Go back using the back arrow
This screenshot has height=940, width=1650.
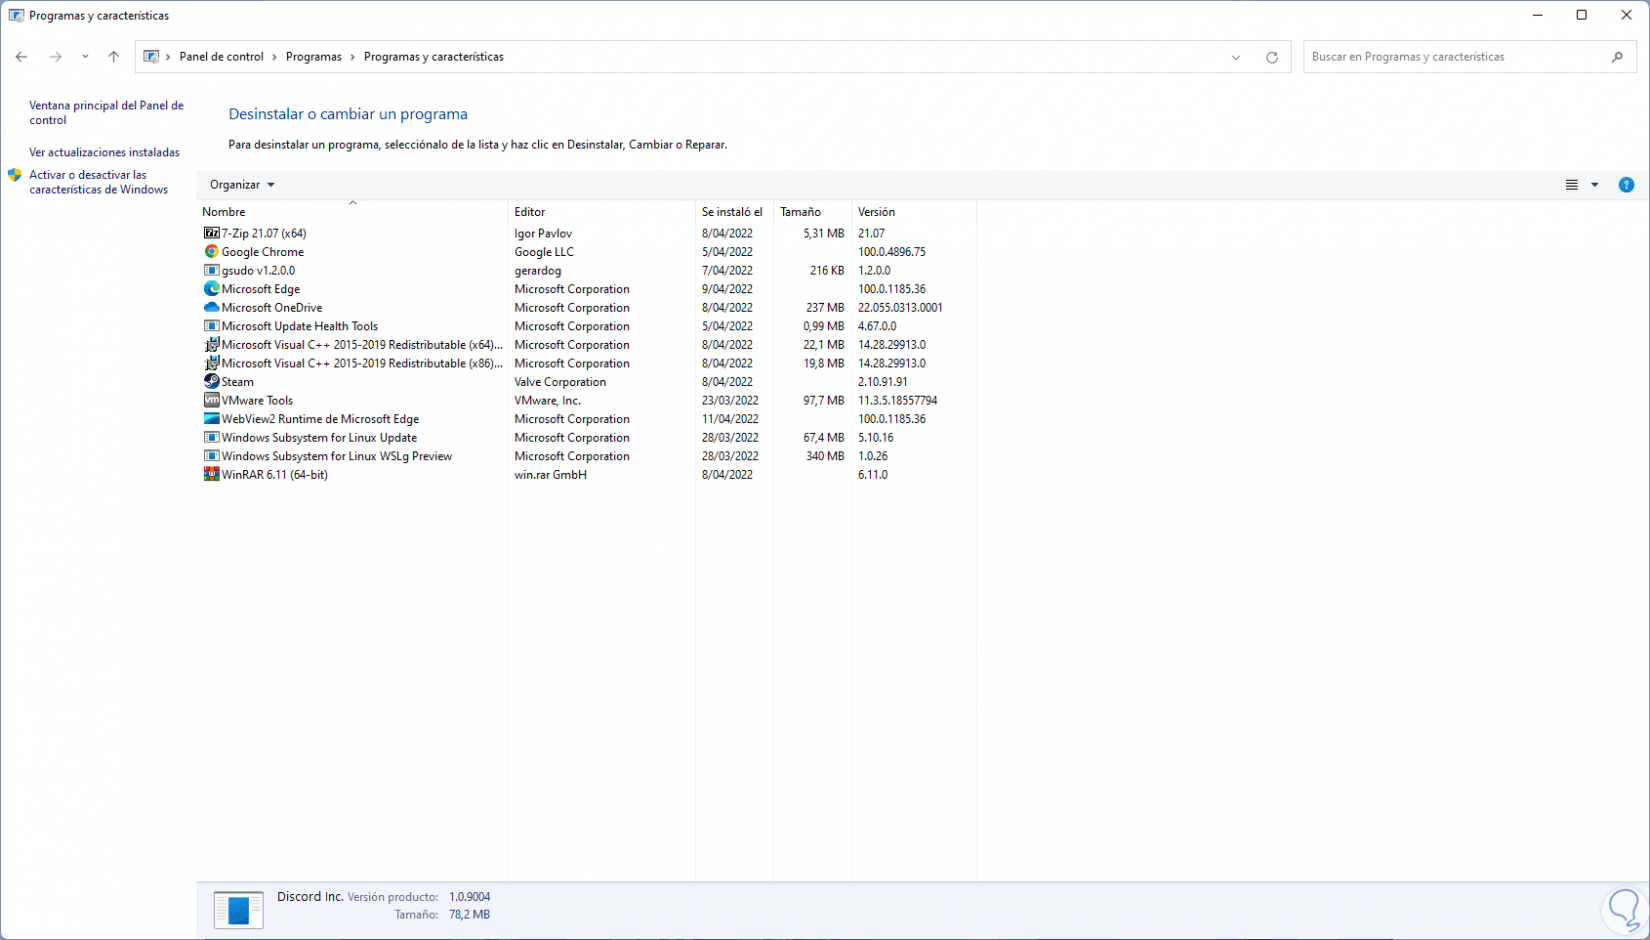coord(22,57)
